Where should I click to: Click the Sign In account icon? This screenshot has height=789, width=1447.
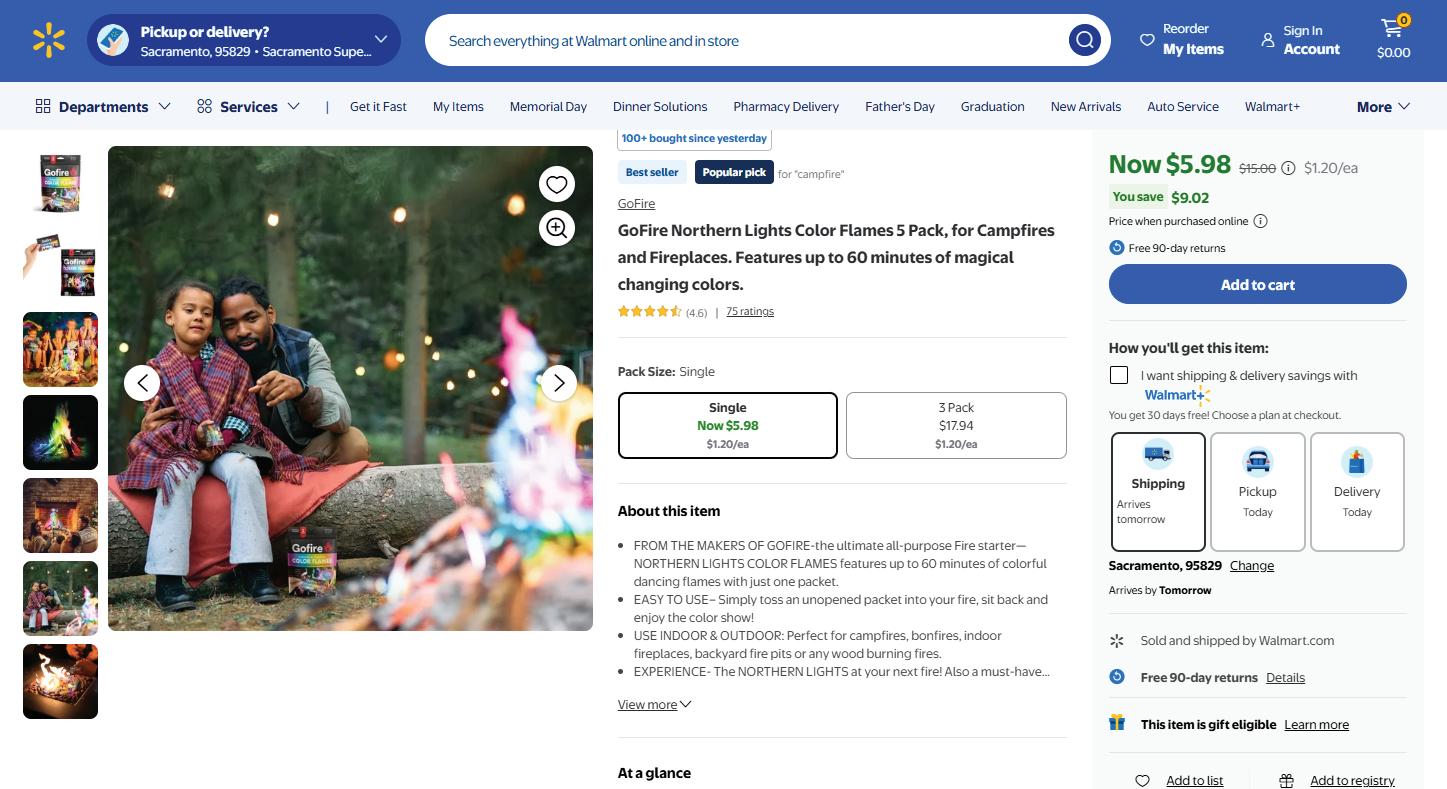1268,40
